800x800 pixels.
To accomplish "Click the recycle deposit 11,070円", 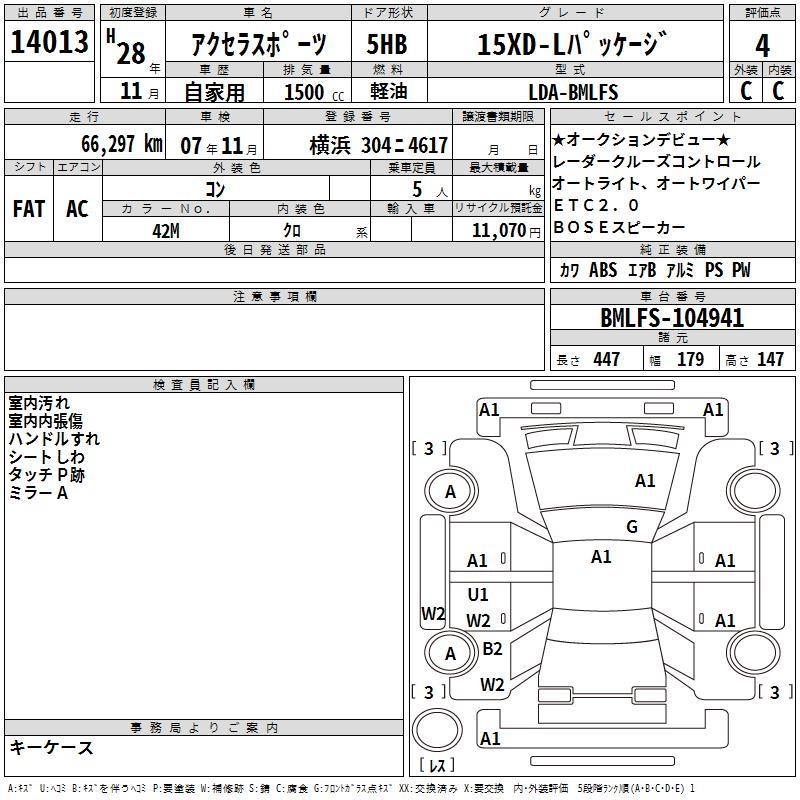I will tap(506, 231).
